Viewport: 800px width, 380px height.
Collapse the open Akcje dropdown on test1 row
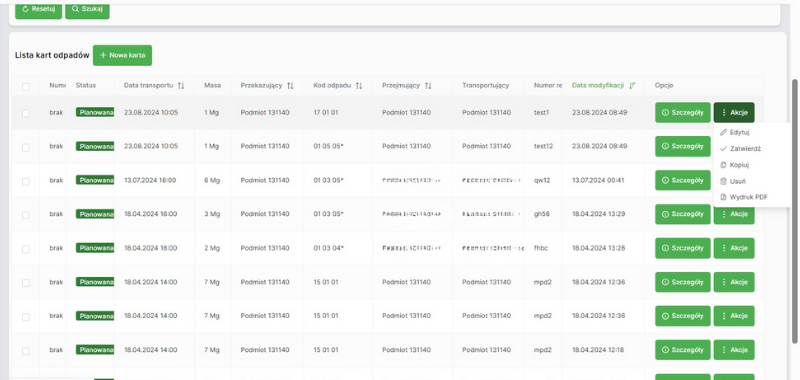click(734, 112)
